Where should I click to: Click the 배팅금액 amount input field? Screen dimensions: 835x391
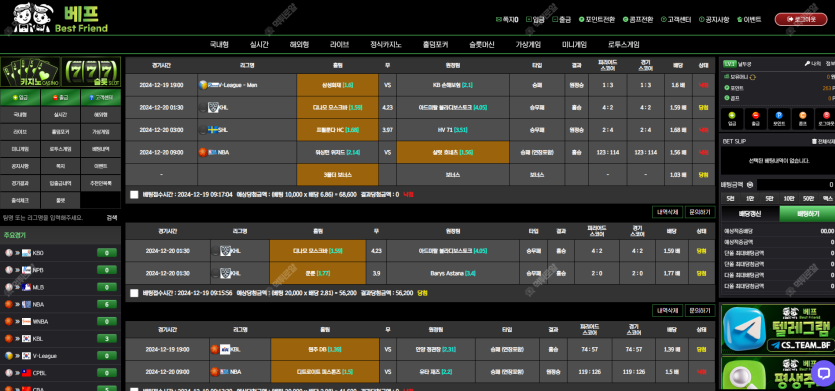(x=796, y=185)
